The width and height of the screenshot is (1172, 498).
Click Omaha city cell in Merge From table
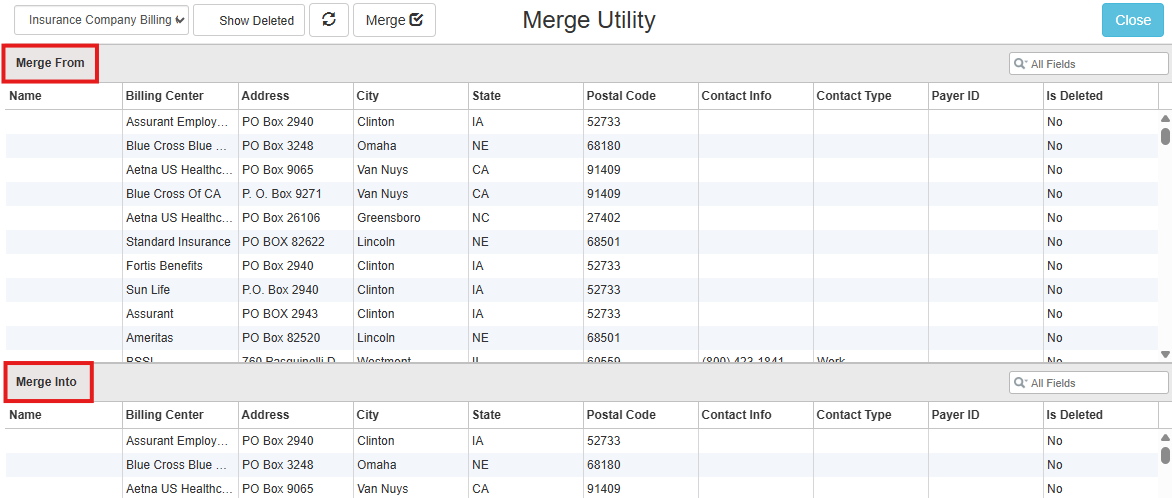410,146
